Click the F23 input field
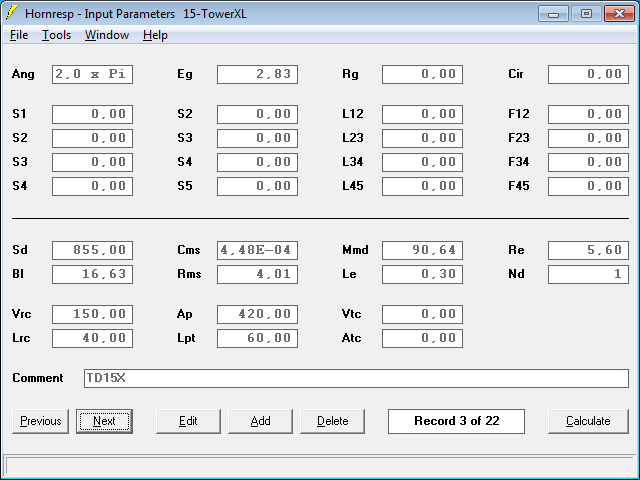This screenshot has height=480, width=640. point(588,138)
